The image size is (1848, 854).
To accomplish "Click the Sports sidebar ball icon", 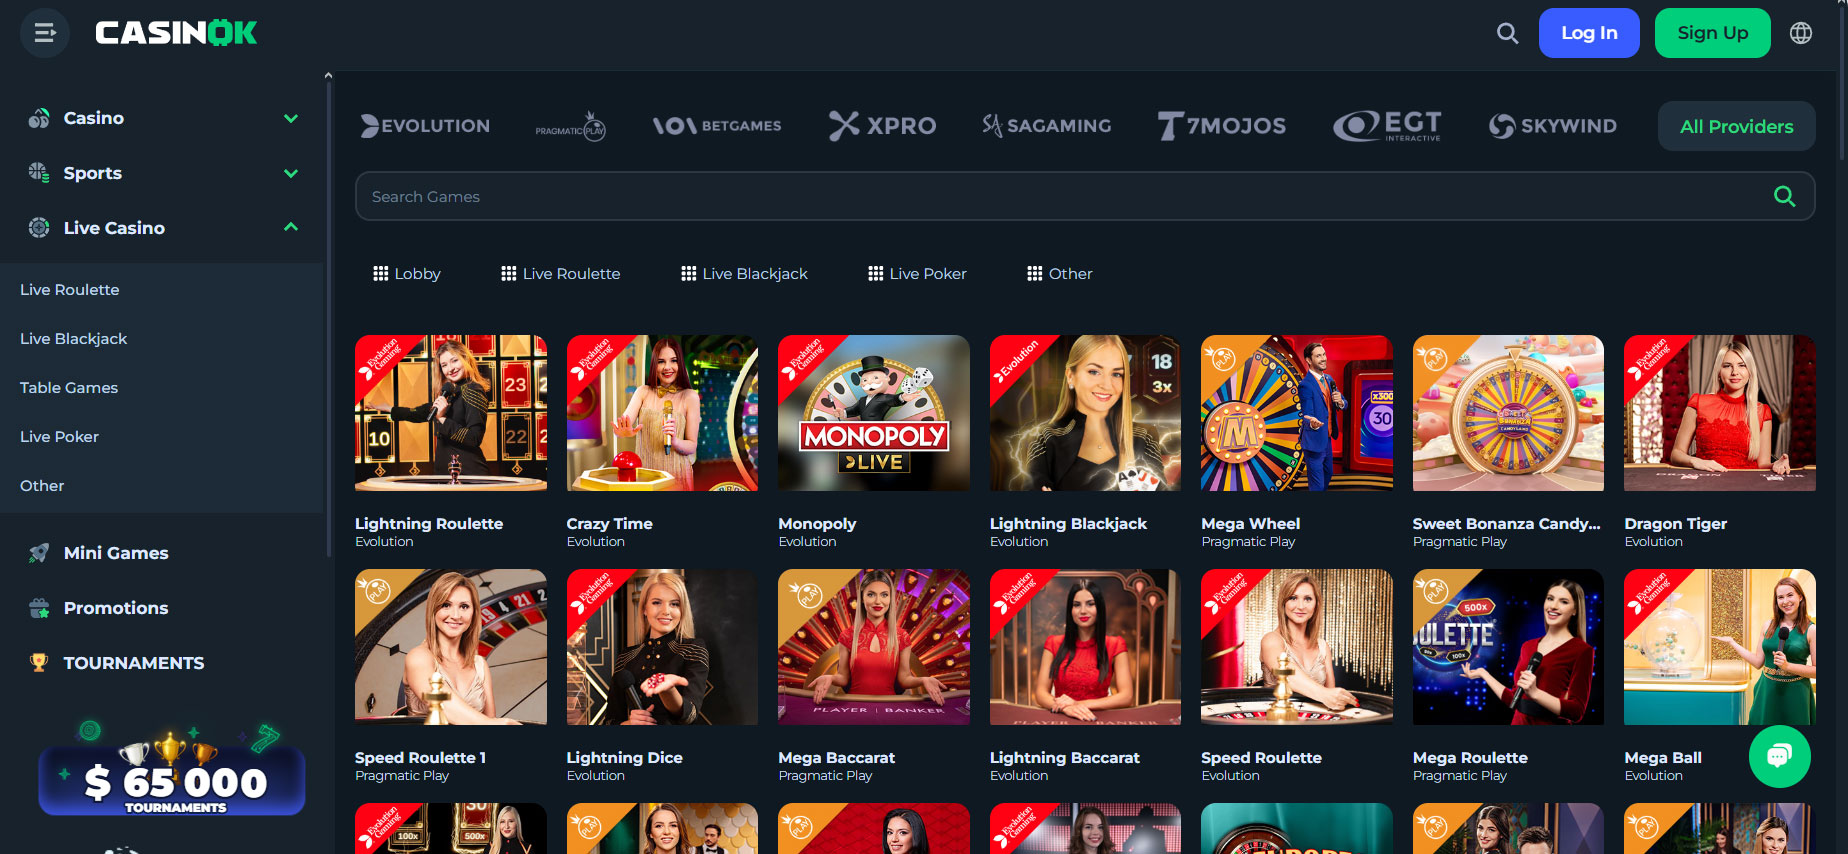I will coord(39,172).
